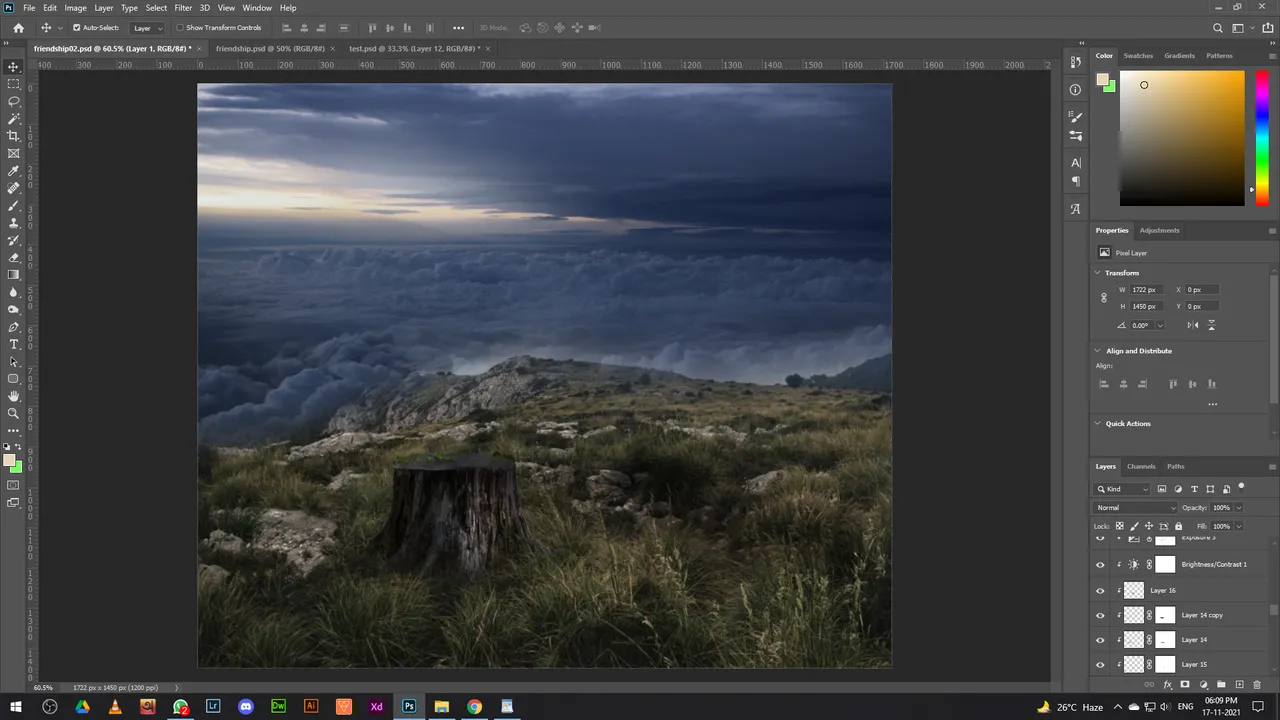Viewport: 1280px width, 720px height.
Task: Select the Frame tool
Action: 13,153
